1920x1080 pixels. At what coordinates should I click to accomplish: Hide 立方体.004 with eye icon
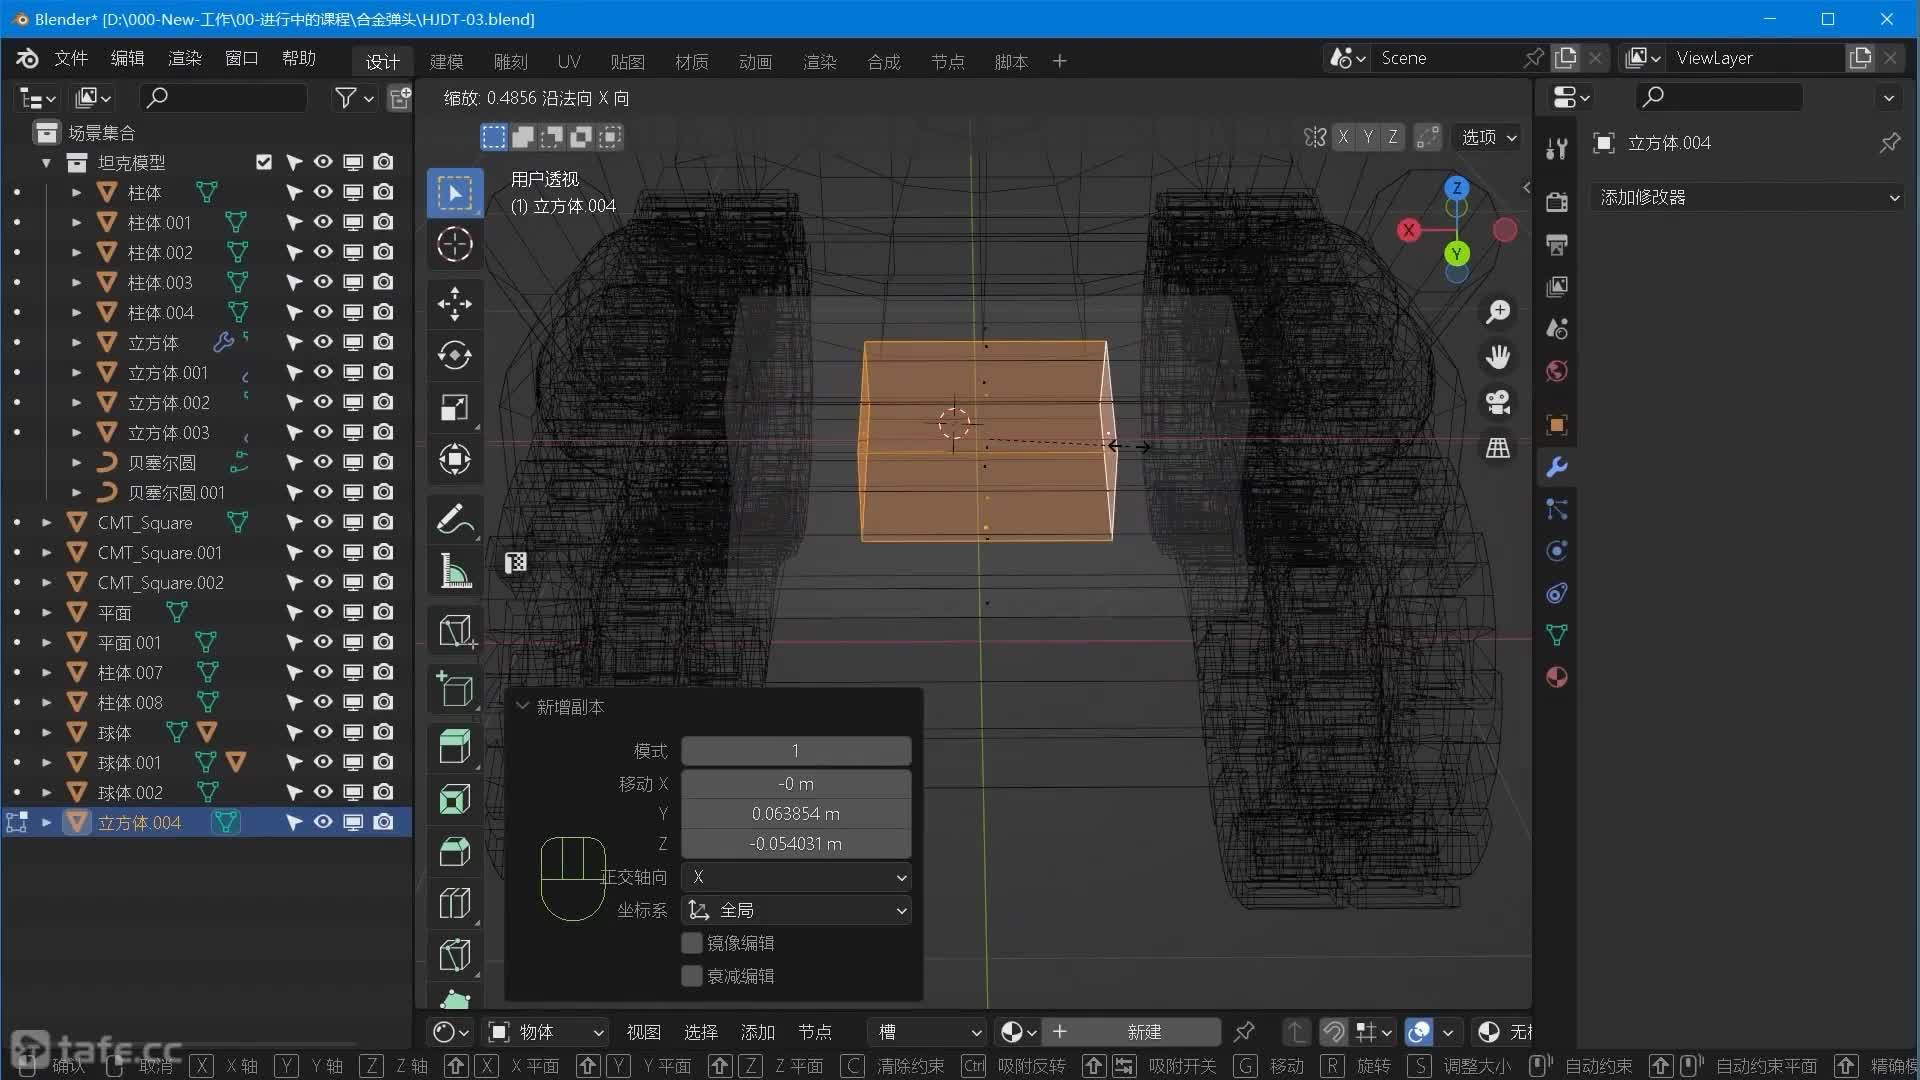tap(323, 822)
